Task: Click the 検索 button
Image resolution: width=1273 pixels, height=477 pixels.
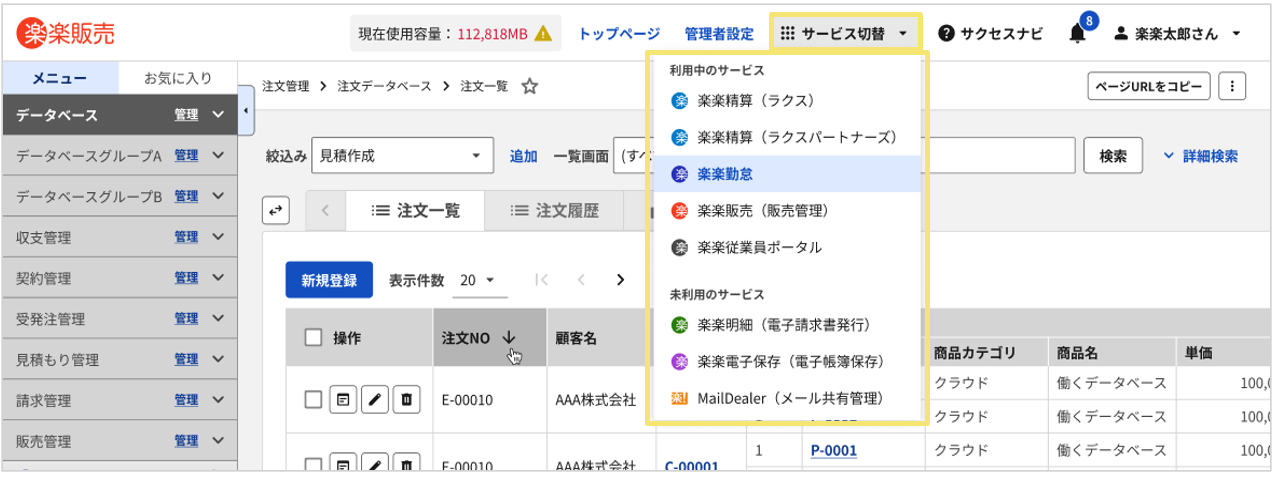Action: [1113, 156]
